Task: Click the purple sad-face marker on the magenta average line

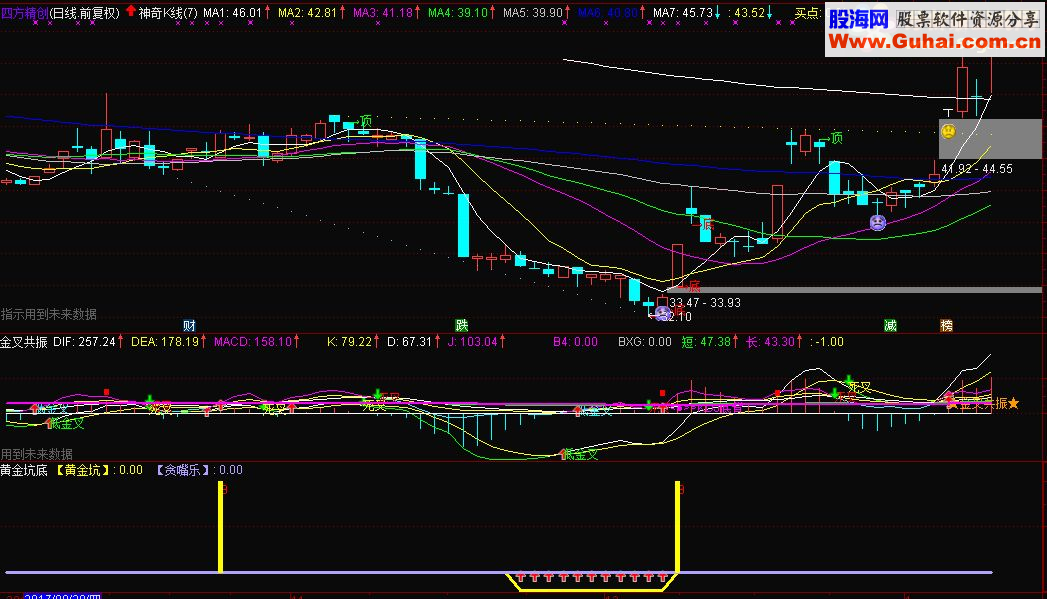Action: pyautogui.click(x=877, y=222)
